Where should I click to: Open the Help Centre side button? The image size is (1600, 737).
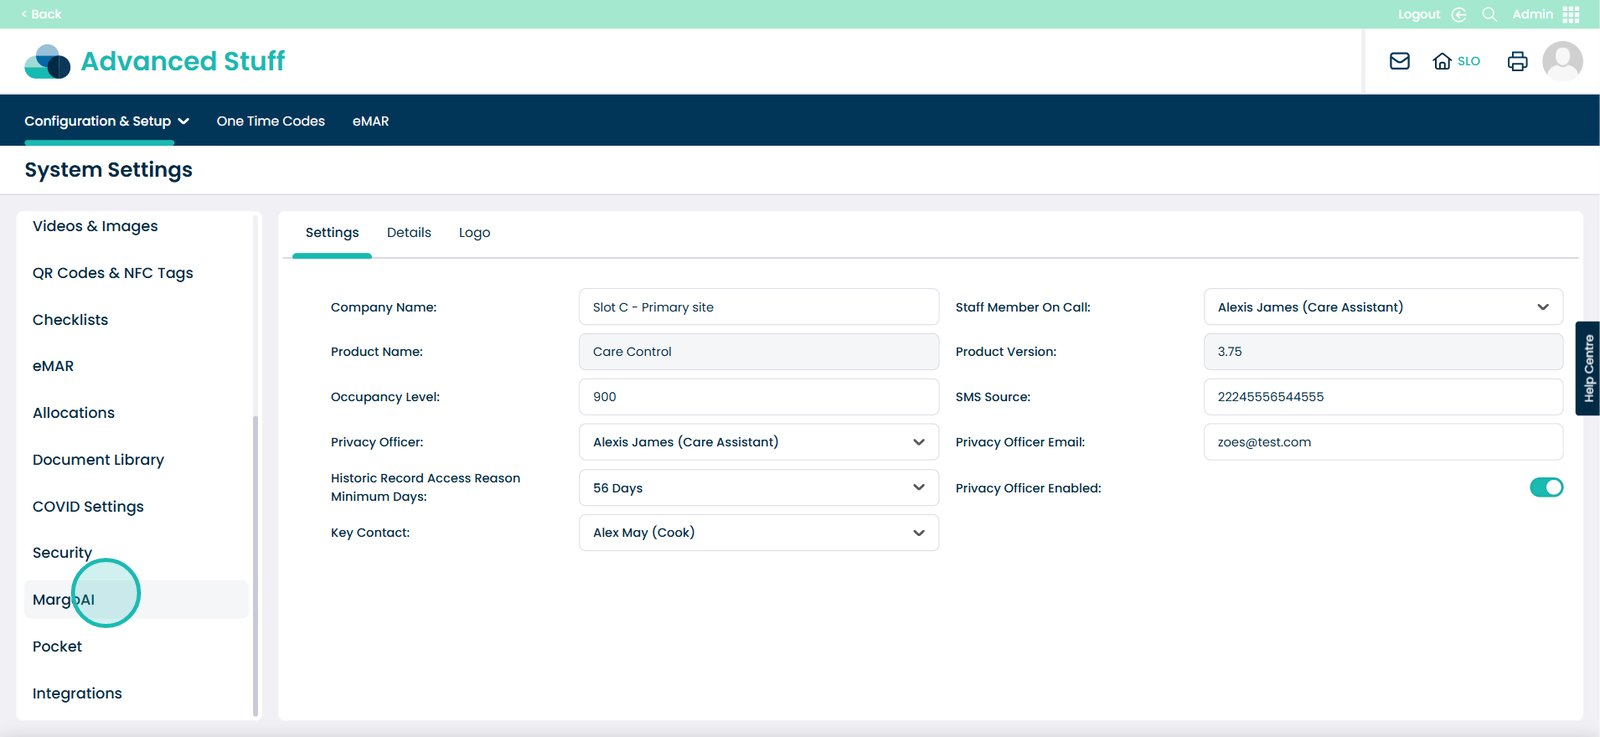pos(1587,368)
